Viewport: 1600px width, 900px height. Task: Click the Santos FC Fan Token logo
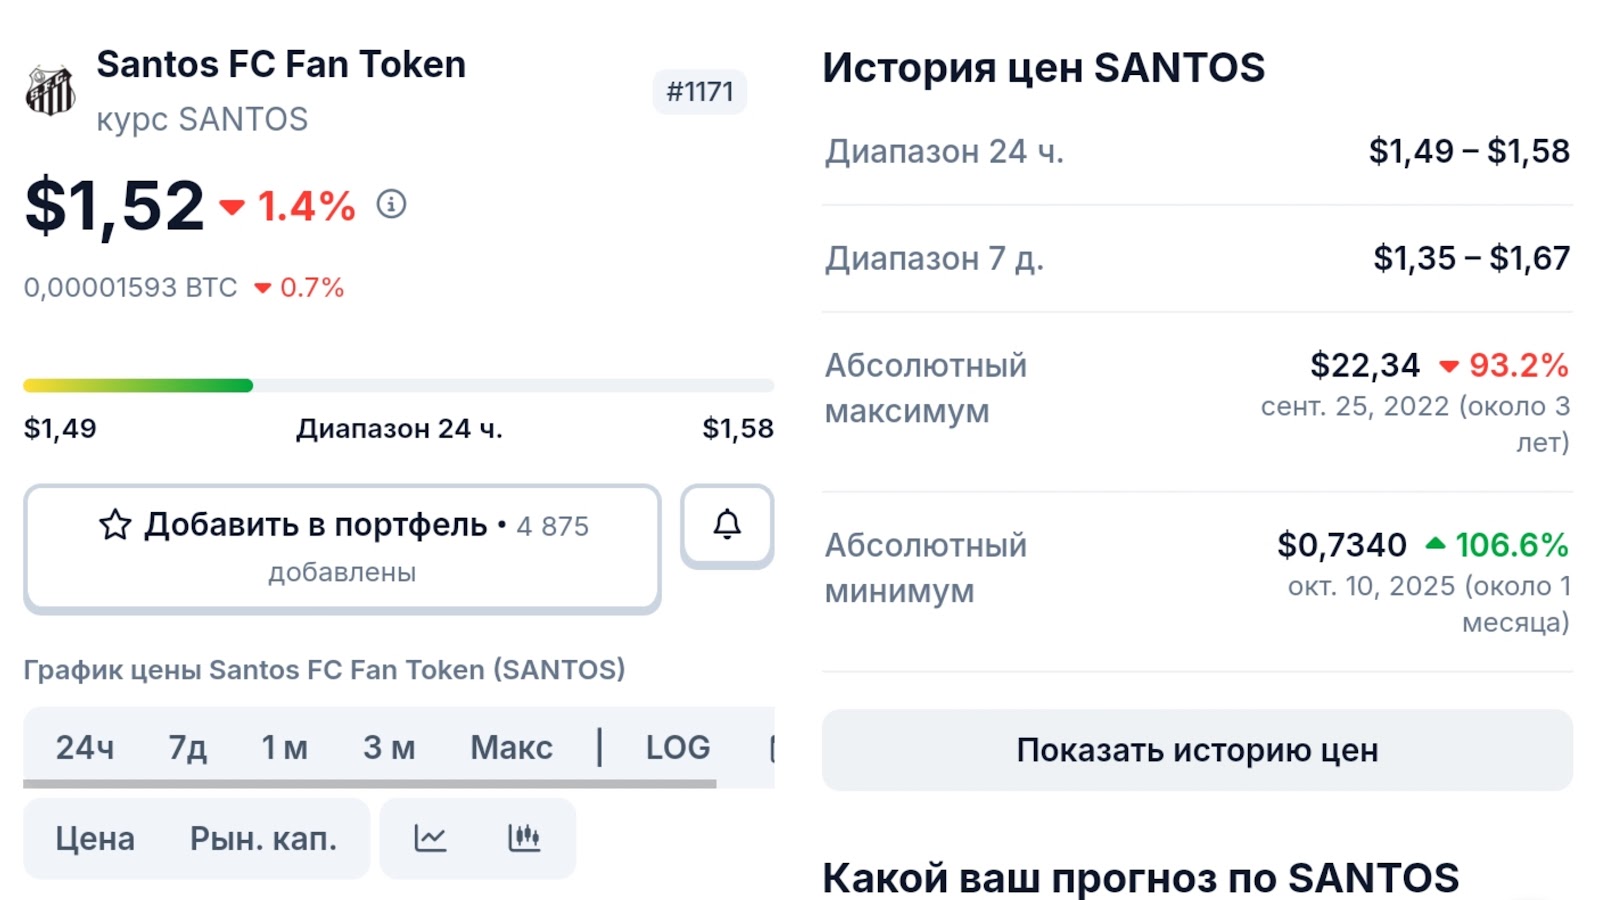point(51,90)
